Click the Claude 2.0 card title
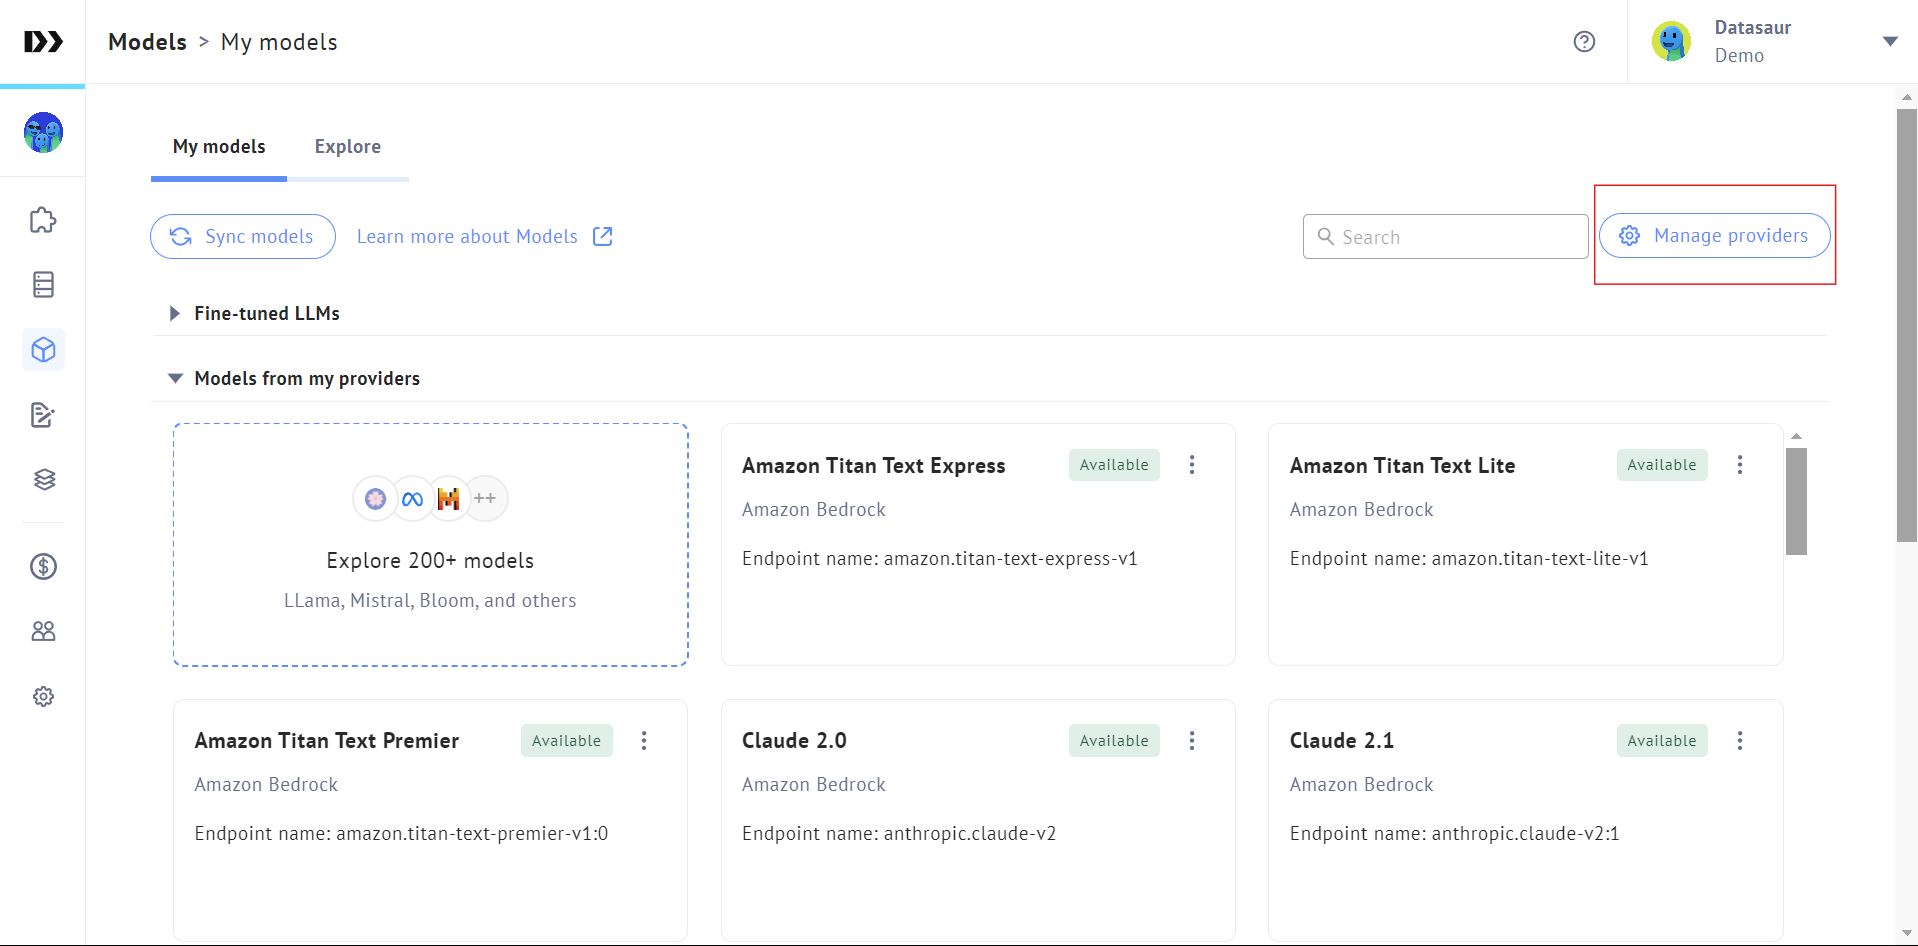Screen dimensions: 1918x946 coord(794,741)
